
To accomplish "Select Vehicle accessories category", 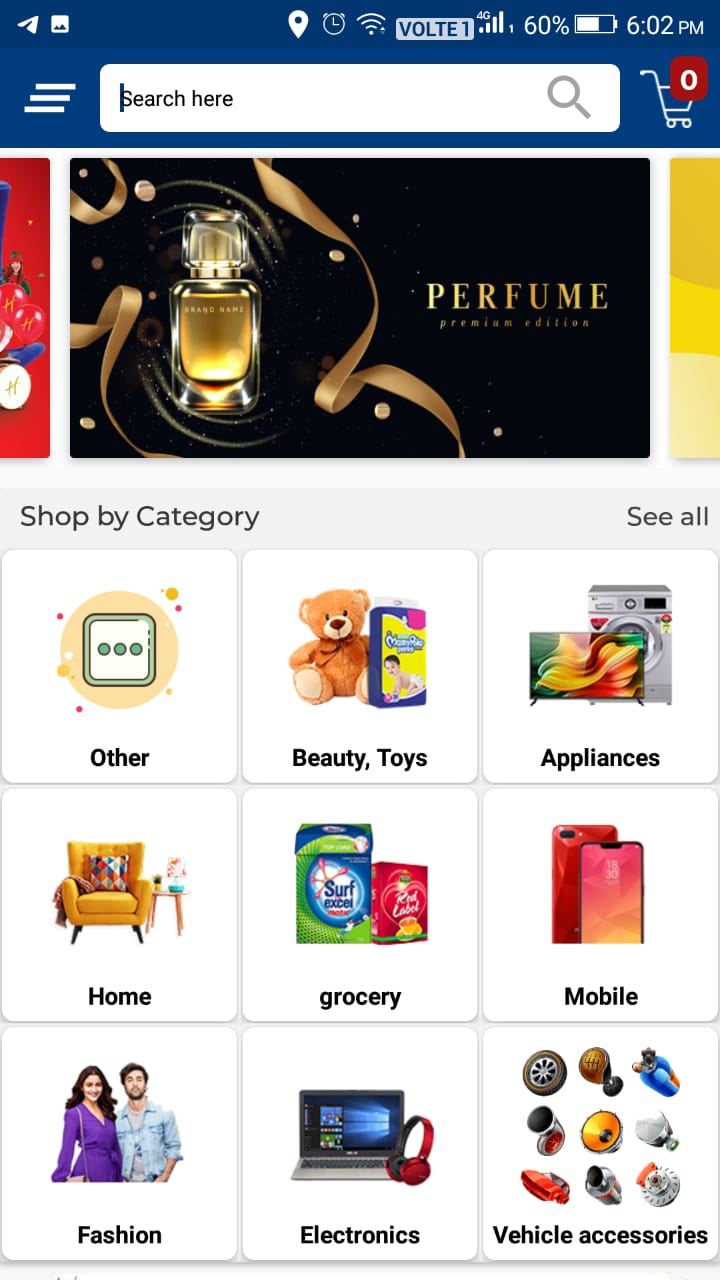I will coord(600,1143).
